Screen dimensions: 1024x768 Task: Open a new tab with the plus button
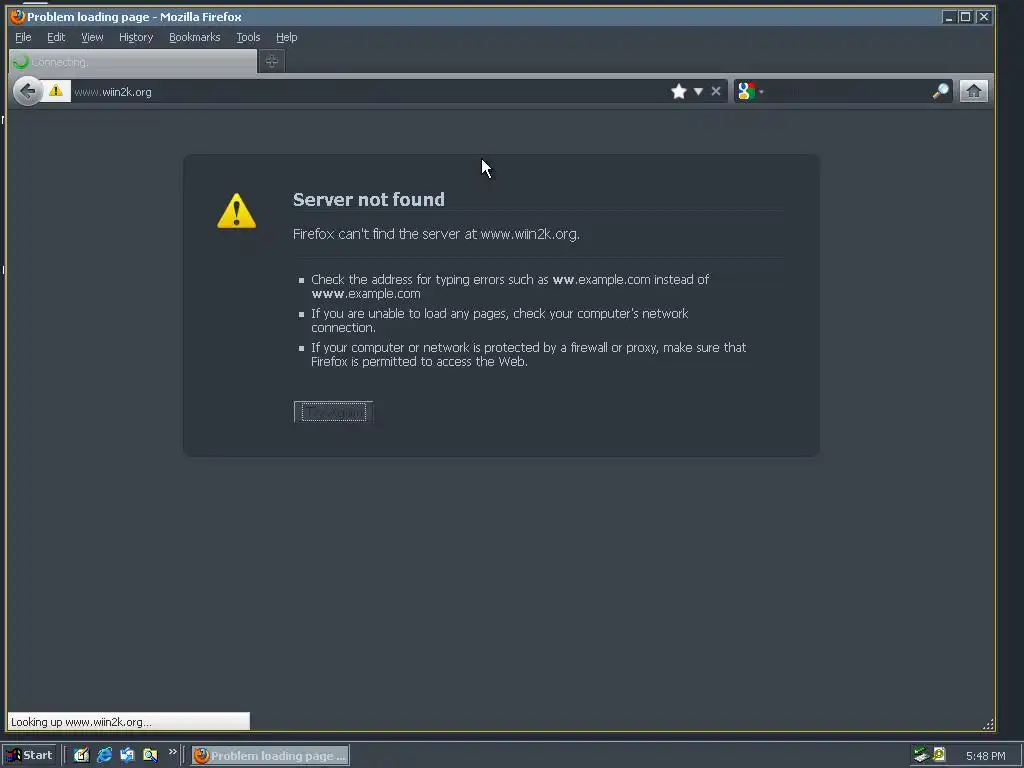[x=272, y=61]
